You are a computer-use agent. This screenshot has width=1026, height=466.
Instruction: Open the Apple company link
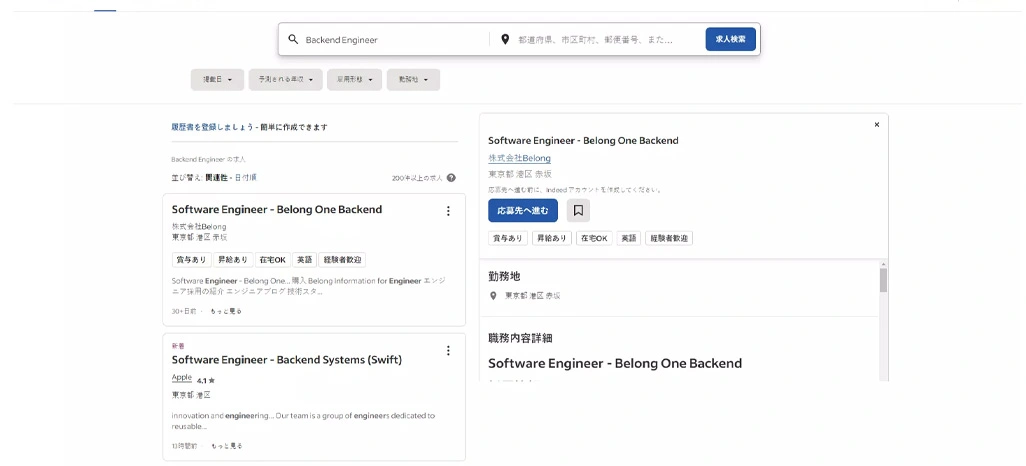pyautogui.click(x=182, y=377)
